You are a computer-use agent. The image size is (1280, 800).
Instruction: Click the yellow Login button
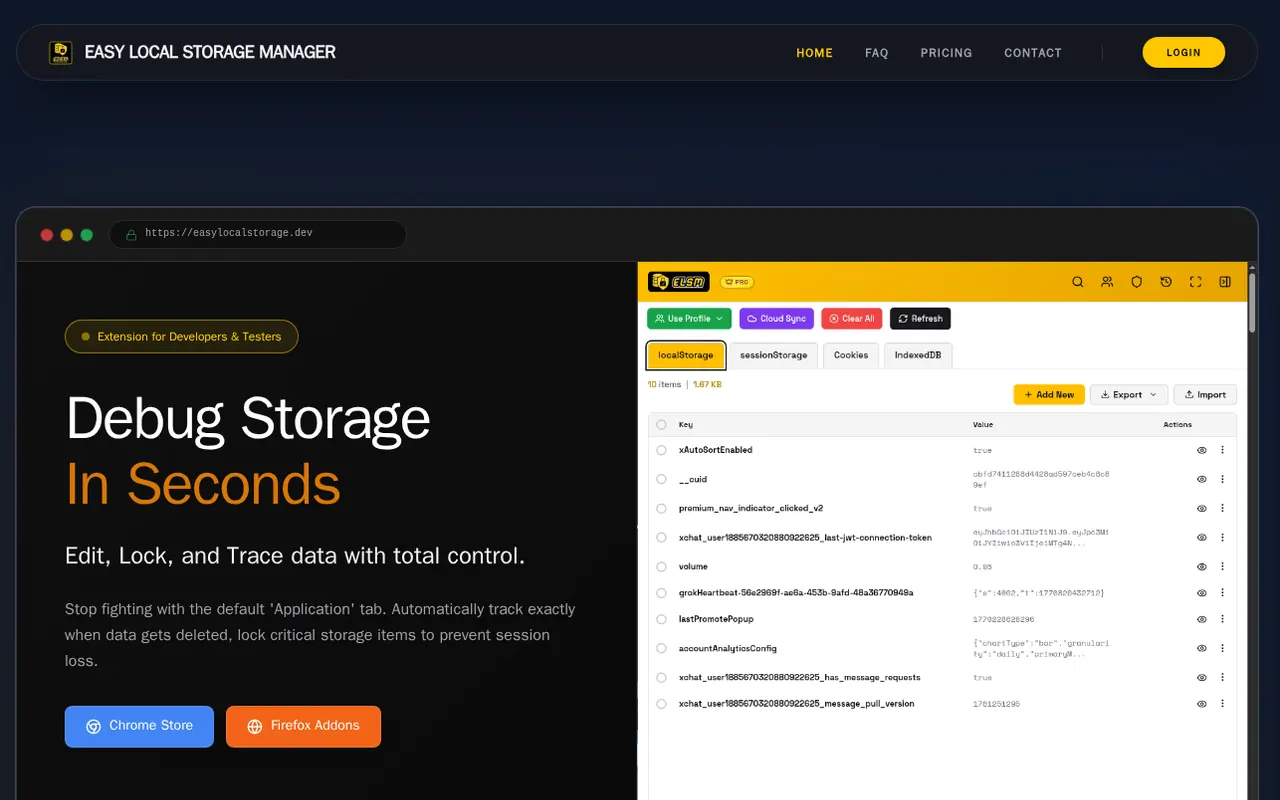pos(1184,52)
